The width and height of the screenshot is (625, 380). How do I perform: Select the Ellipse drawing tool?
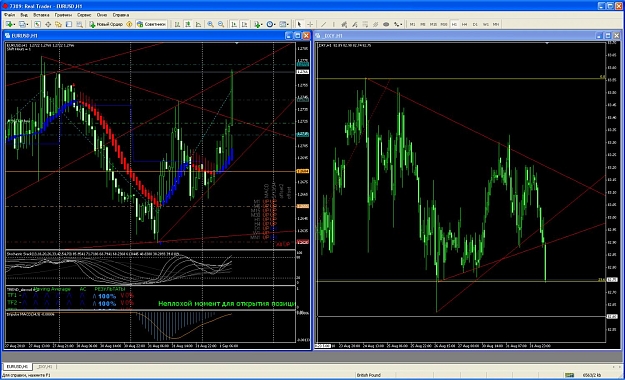[x=386, y=24]
